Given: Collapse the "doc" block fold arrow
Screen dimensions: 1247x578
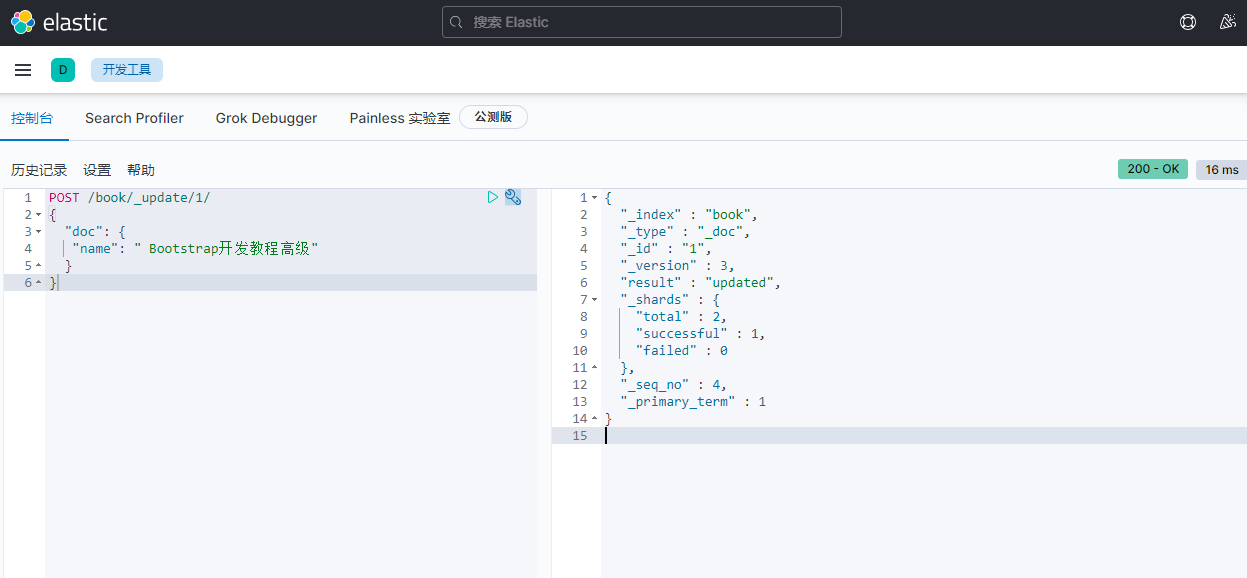Looking at the screenshot, I should (38, 232).
